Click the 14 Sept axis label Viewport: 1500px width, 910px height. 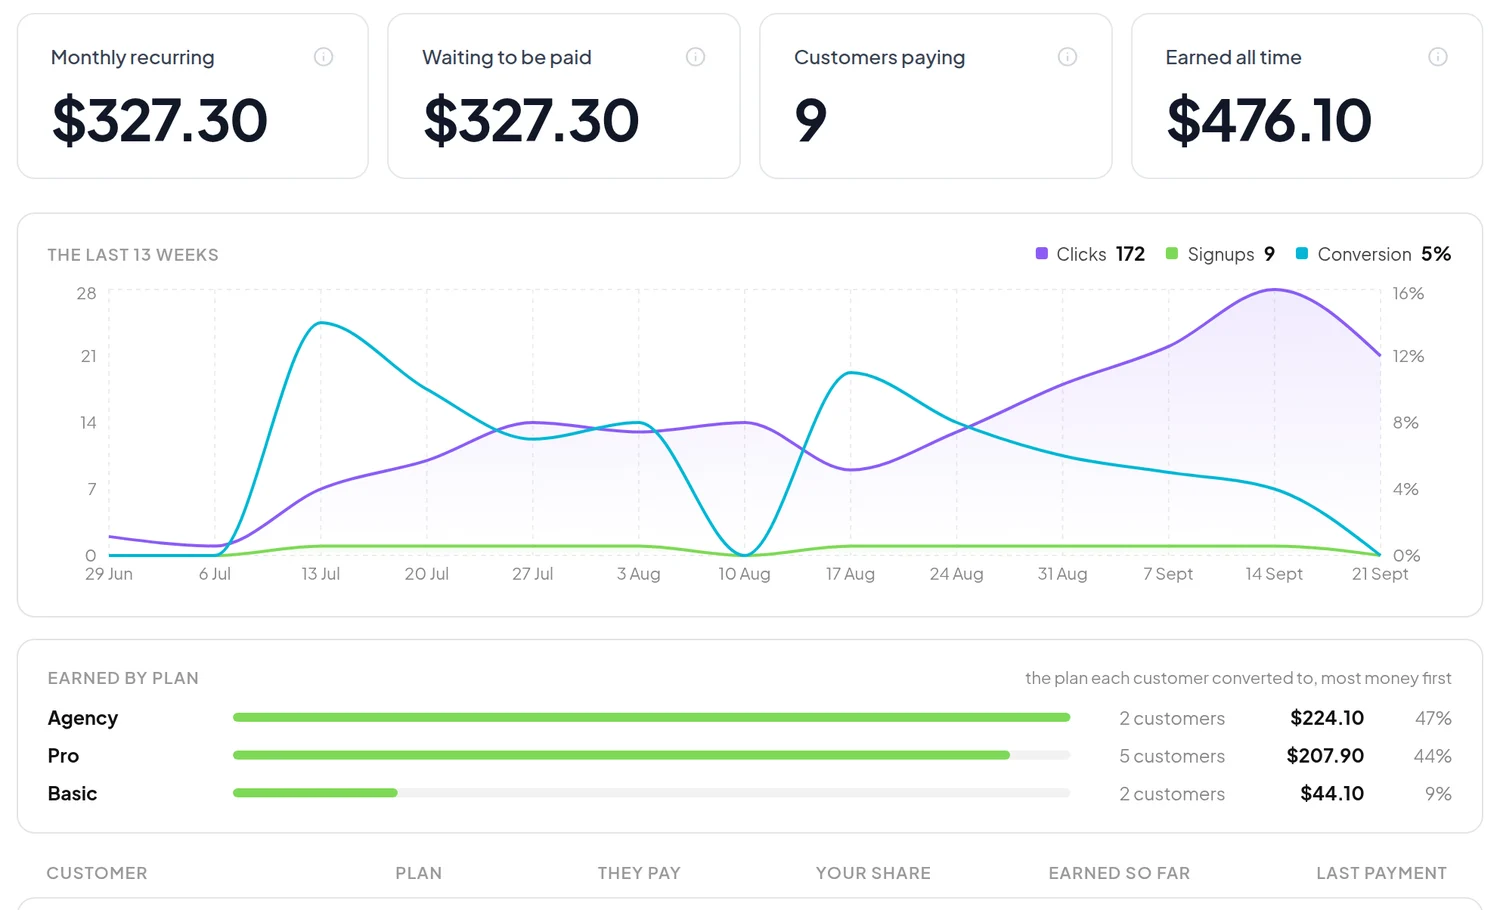click(1274, 574)
